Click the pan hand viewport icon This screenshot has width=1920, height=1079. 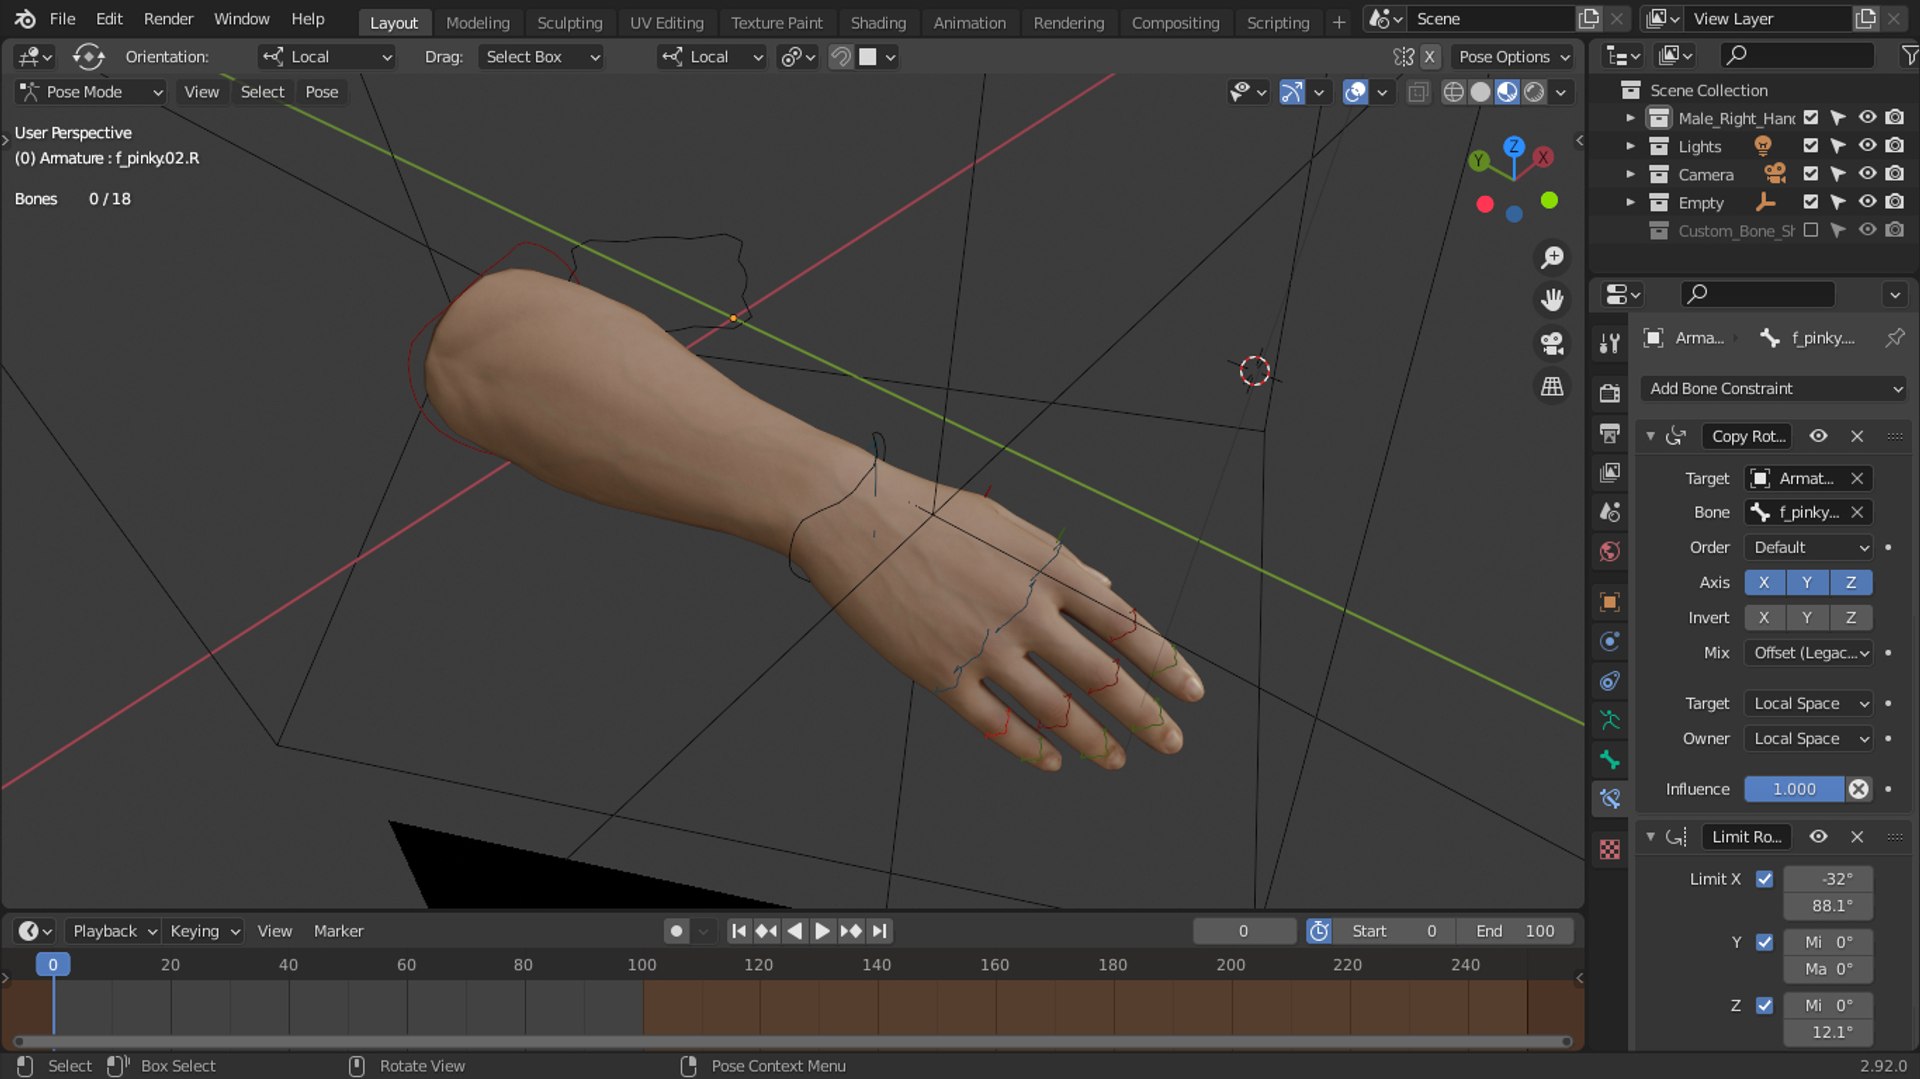tap(1552, 300)
